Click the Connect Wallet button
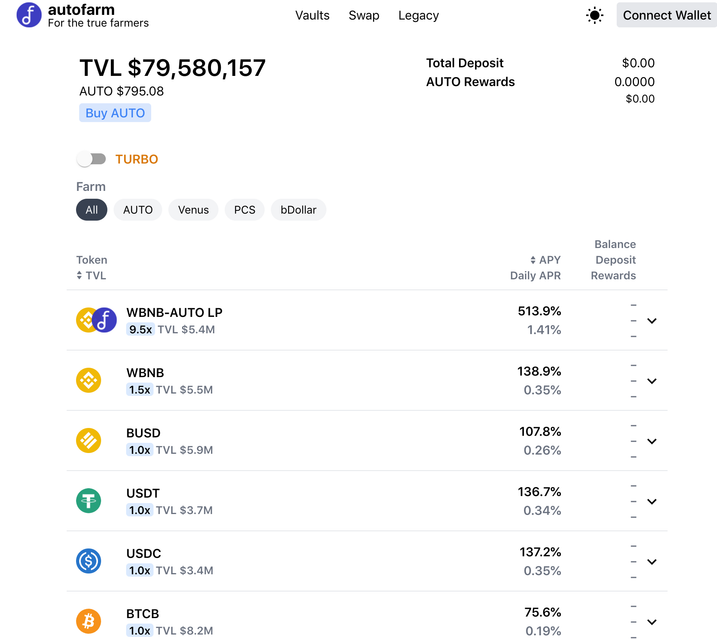 click(x=667, y=15)
